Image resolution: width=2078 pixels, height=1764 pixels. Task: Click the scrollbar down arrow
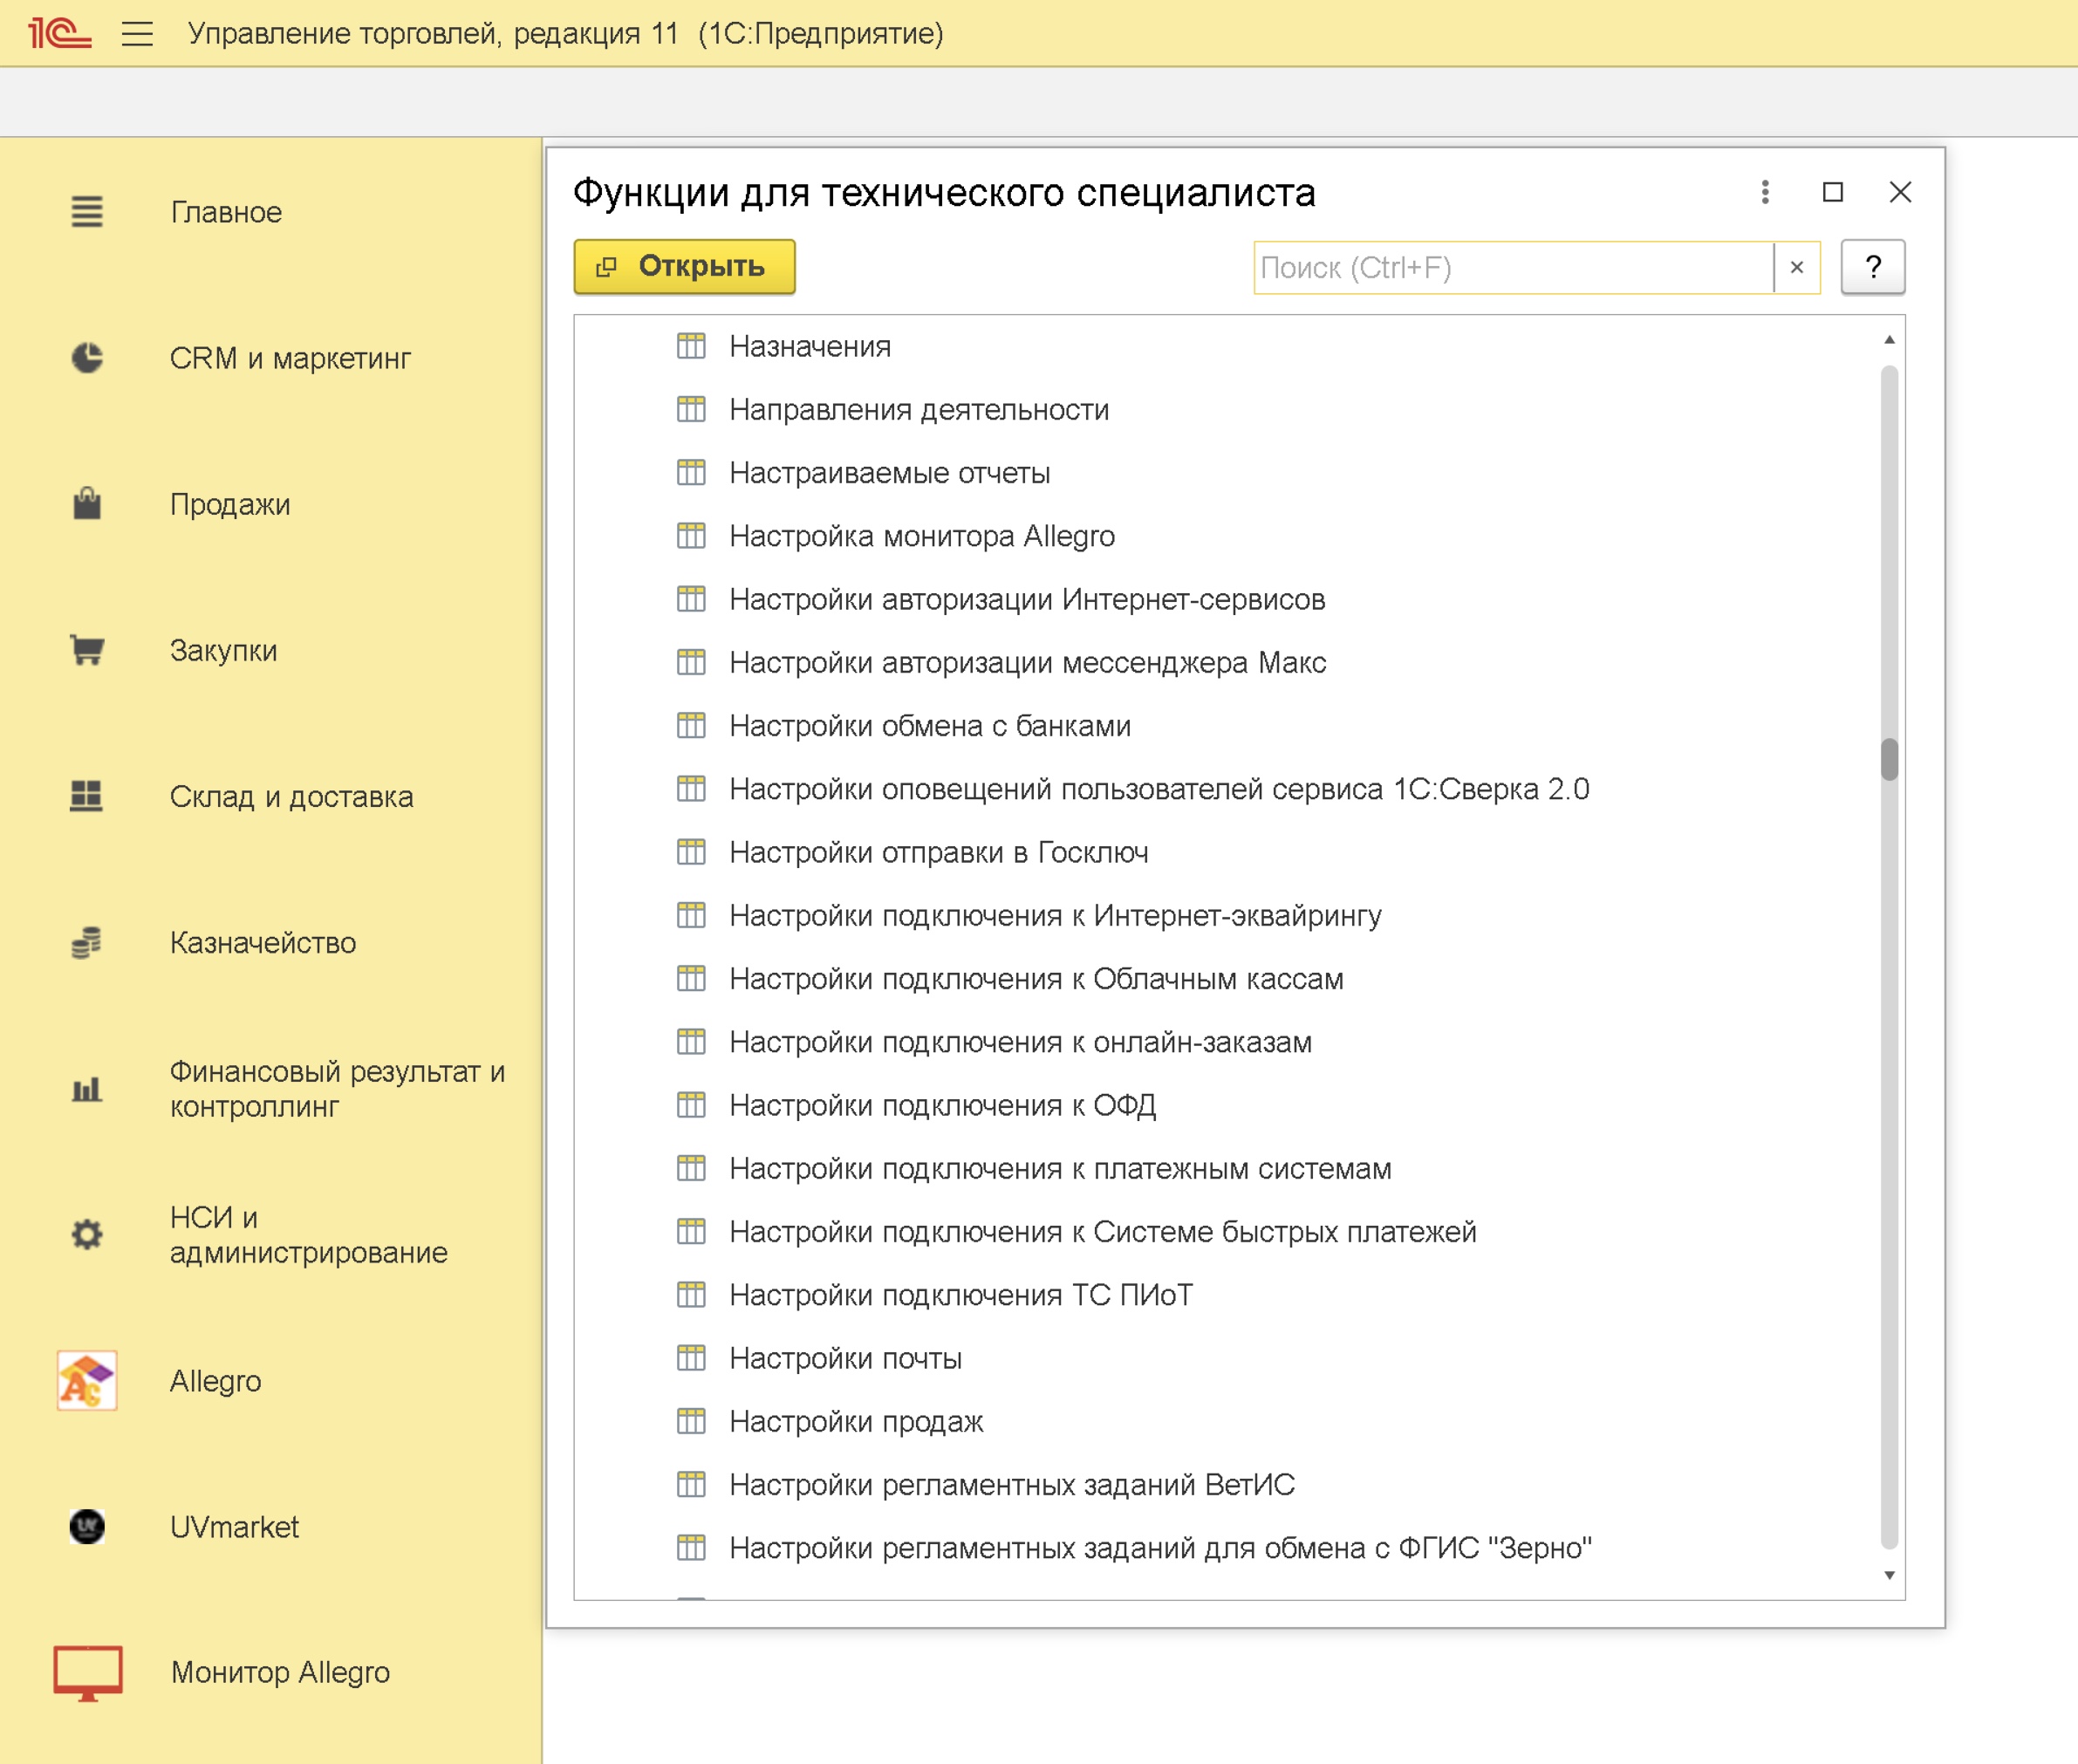coord(1889,1575)
